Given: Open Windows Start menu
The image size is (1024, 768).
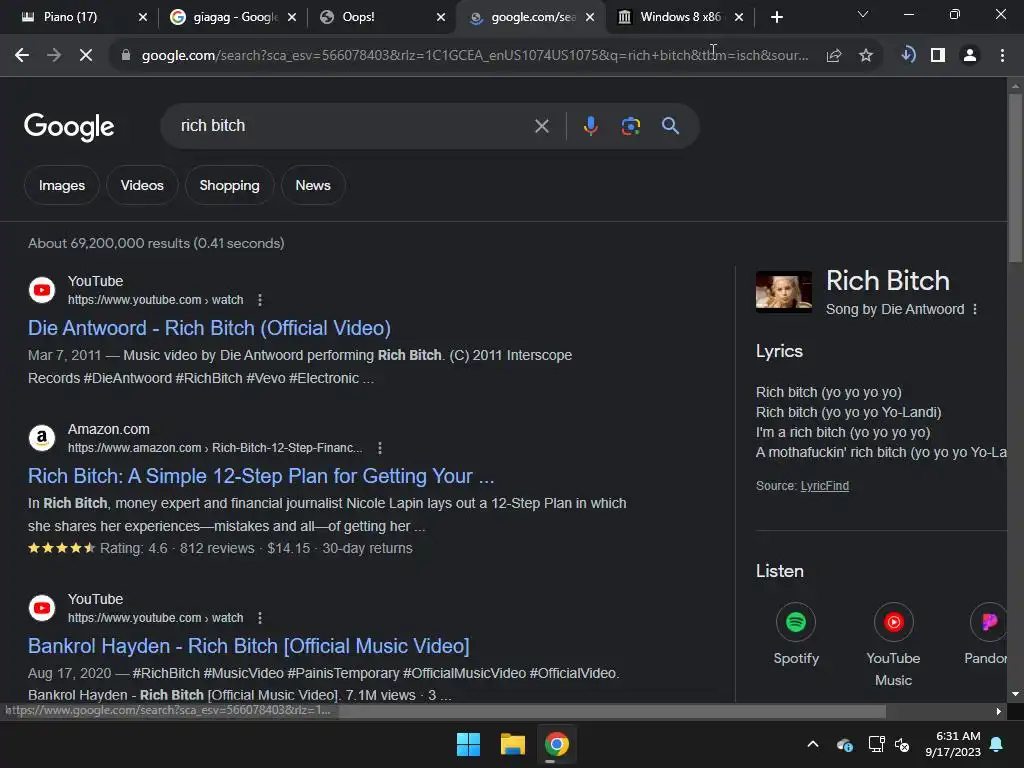Looking at the screenshot, I should (468, 744).
